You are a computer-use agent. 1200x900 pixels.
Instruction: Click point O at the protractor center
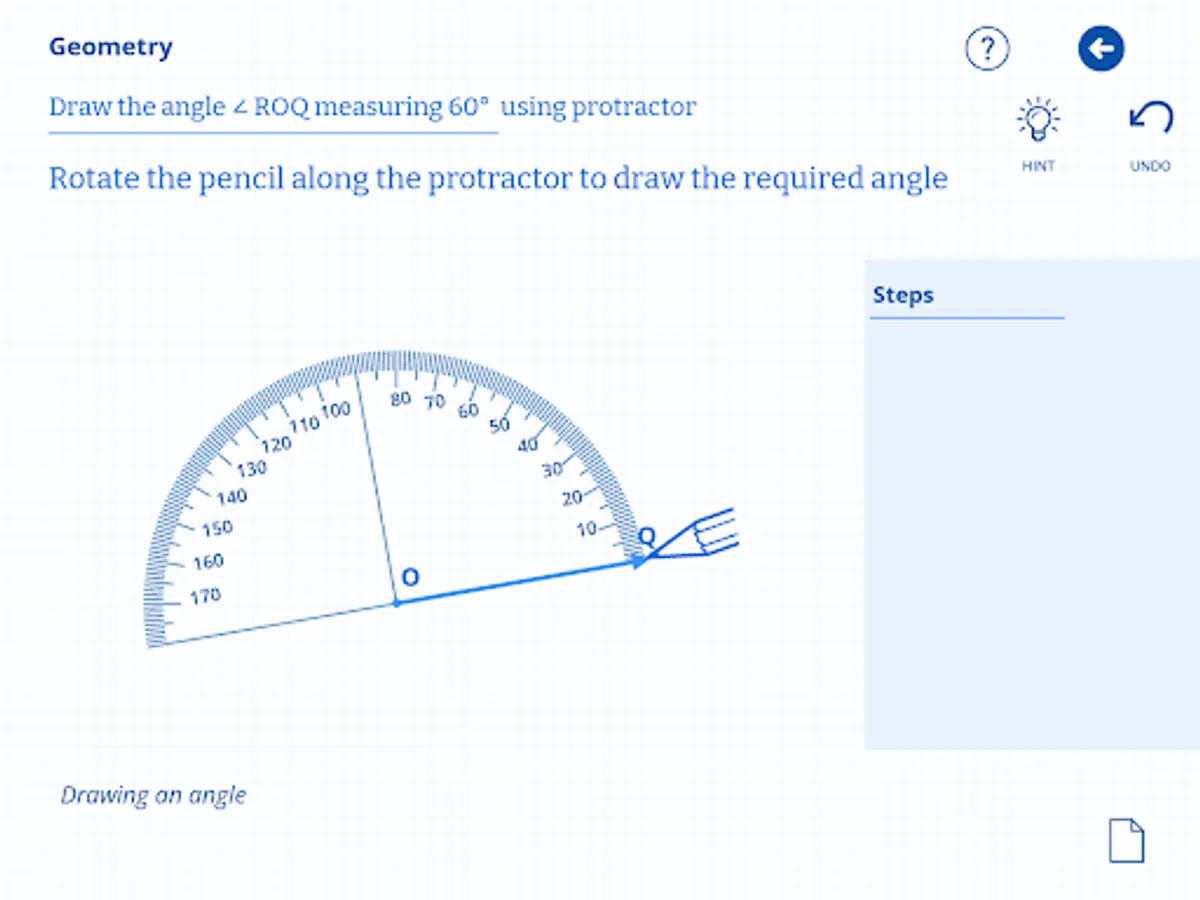pyautogui.click(x=397, y=602)
